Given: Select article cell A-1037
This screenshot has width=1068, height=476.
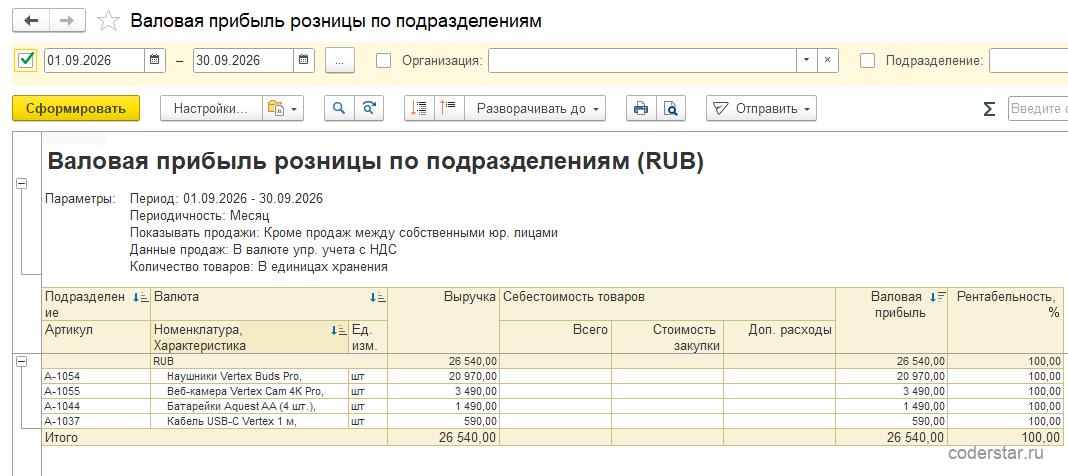Looking at the screenshot, I should 97,422.
